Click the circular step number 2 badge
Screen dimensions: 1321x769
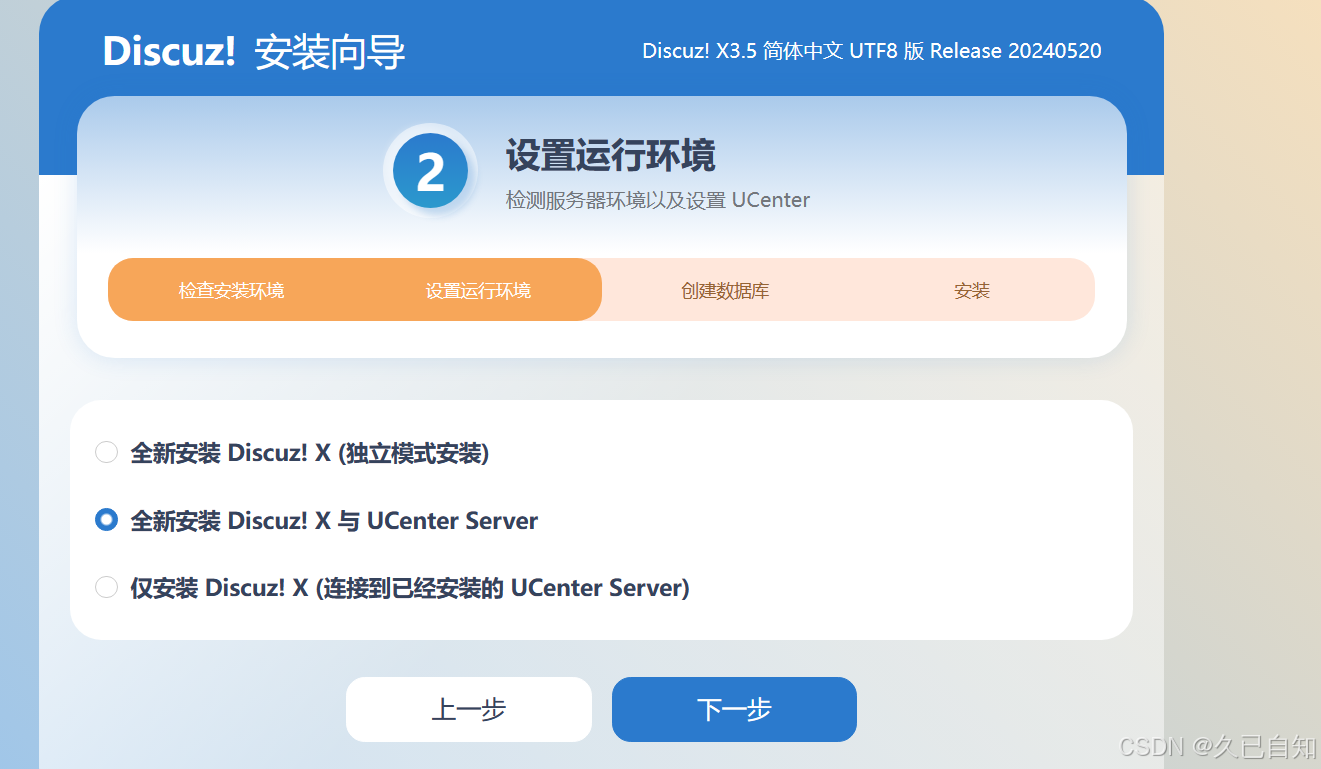430,170
